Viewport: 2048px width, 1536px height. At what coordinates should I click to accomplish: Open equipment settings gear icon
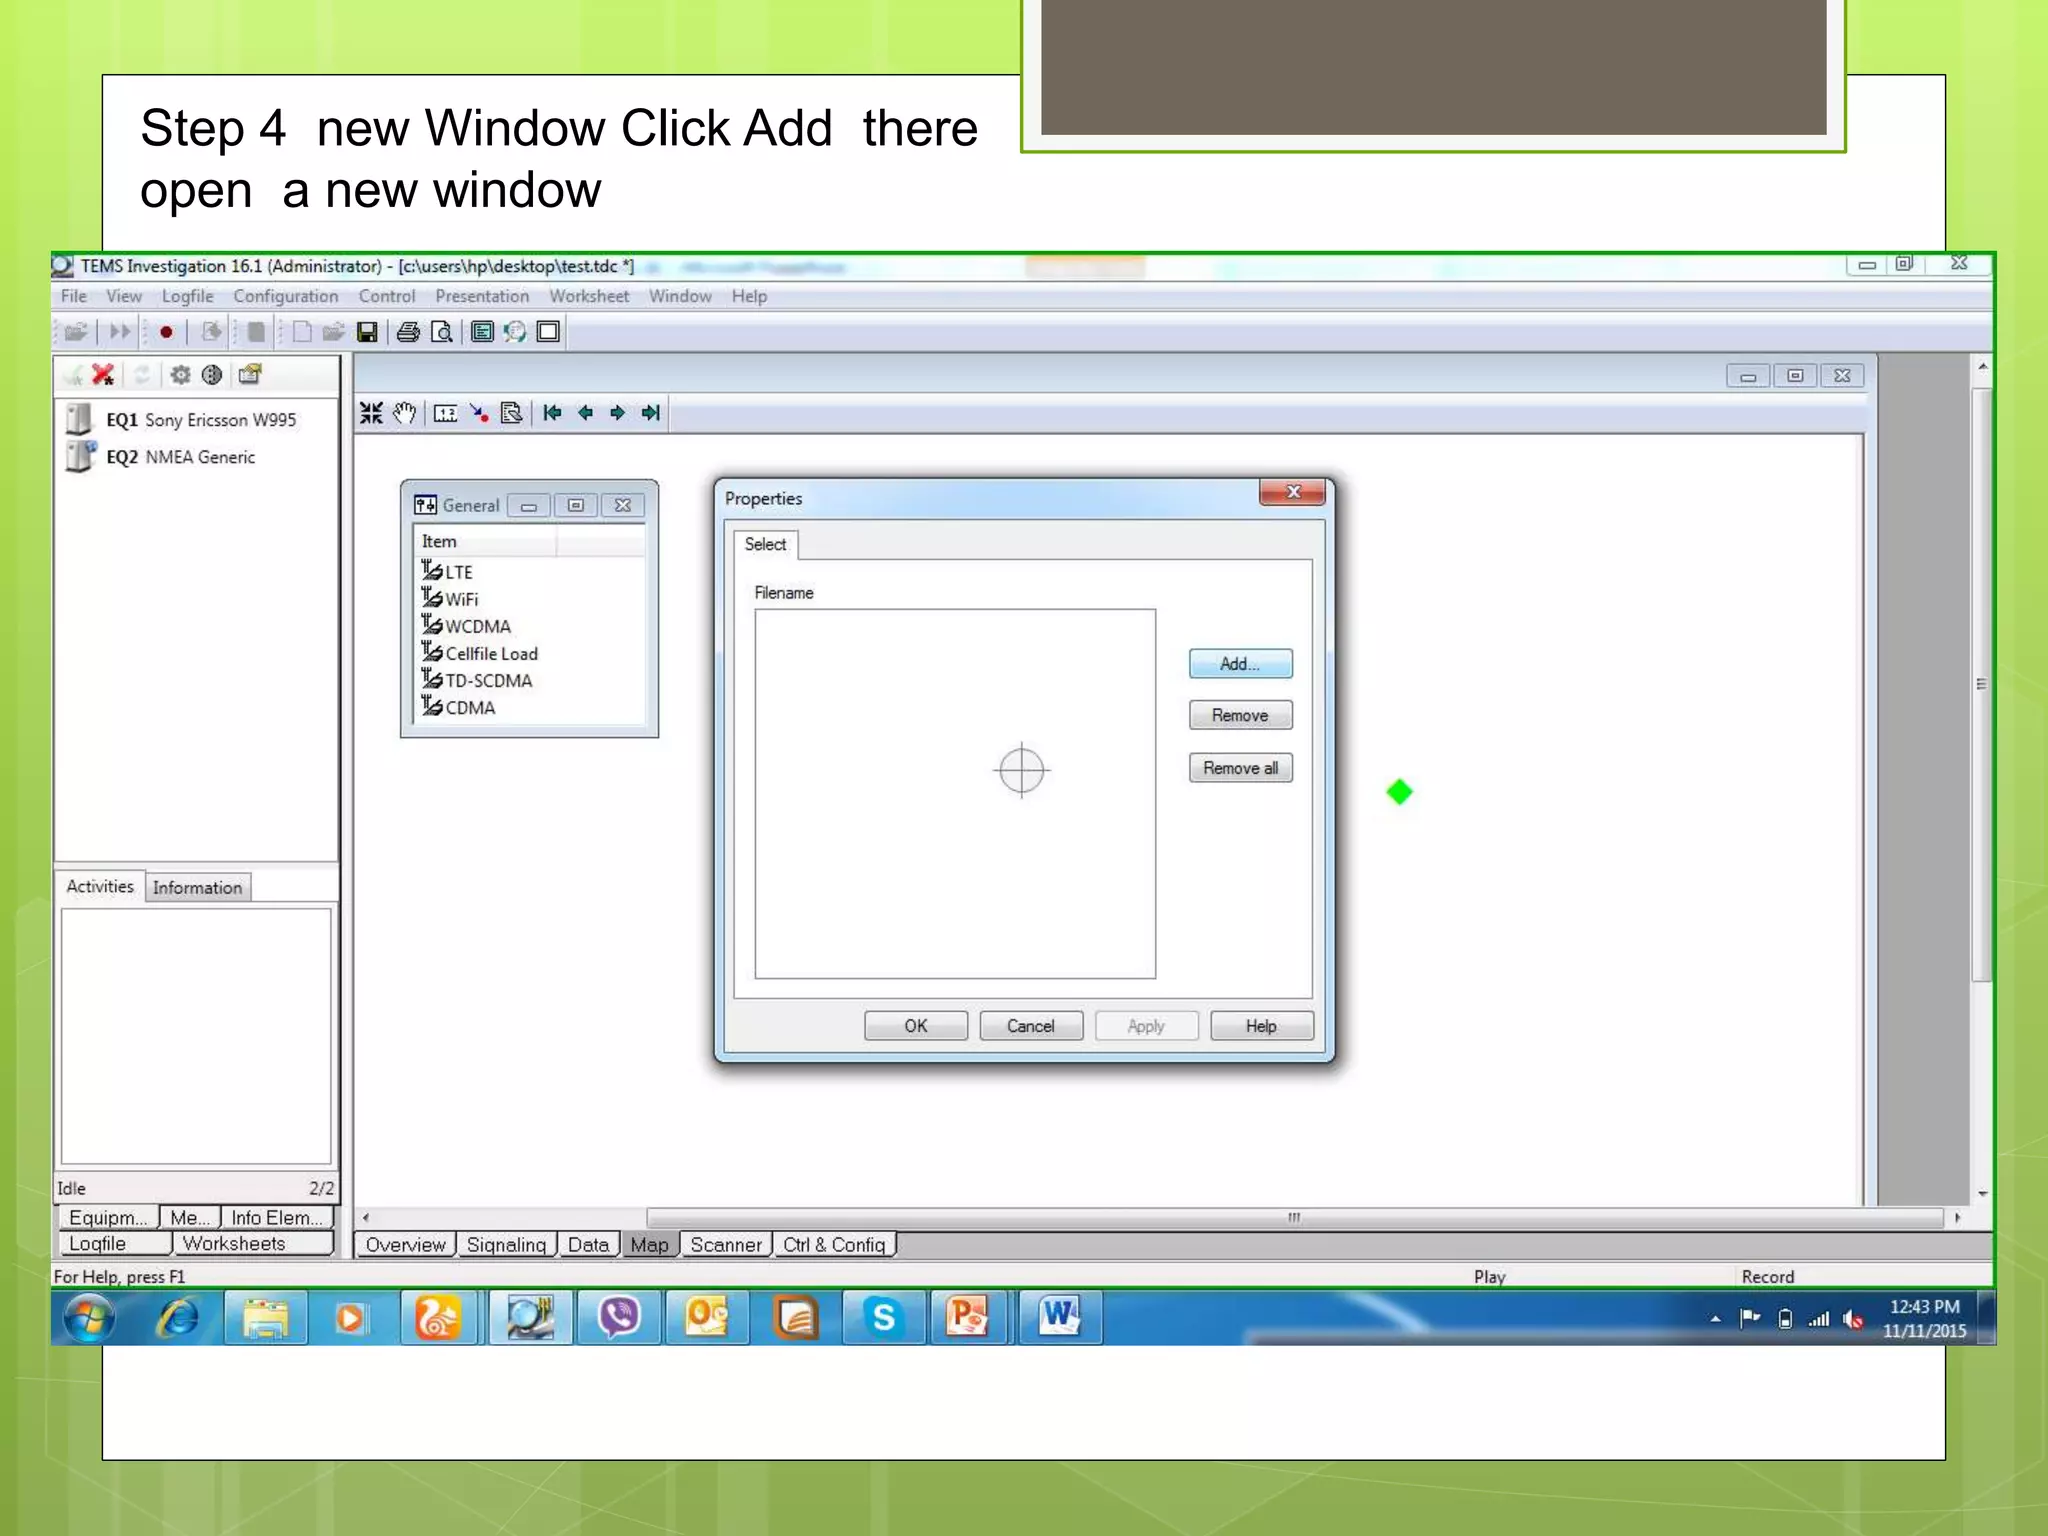pos(180,375)
